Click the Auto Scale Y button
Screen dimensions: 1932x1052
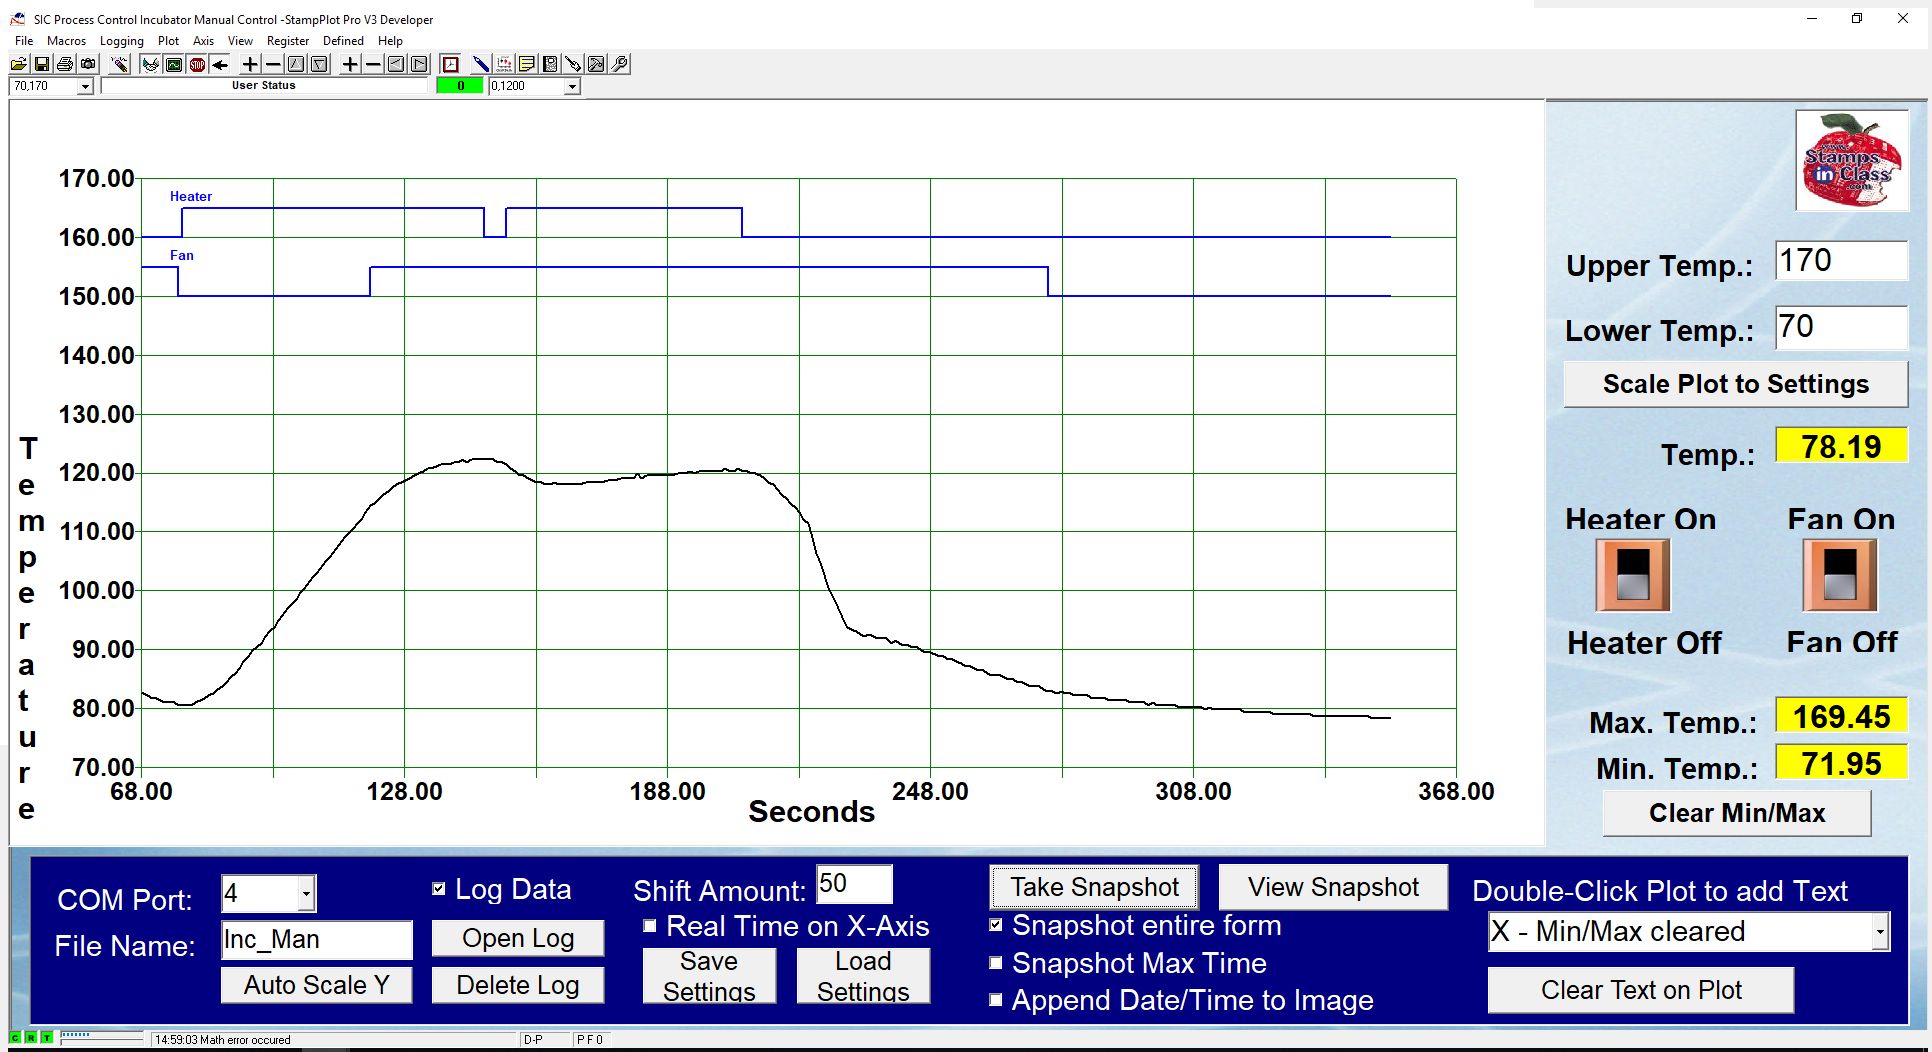click(316, 985)
